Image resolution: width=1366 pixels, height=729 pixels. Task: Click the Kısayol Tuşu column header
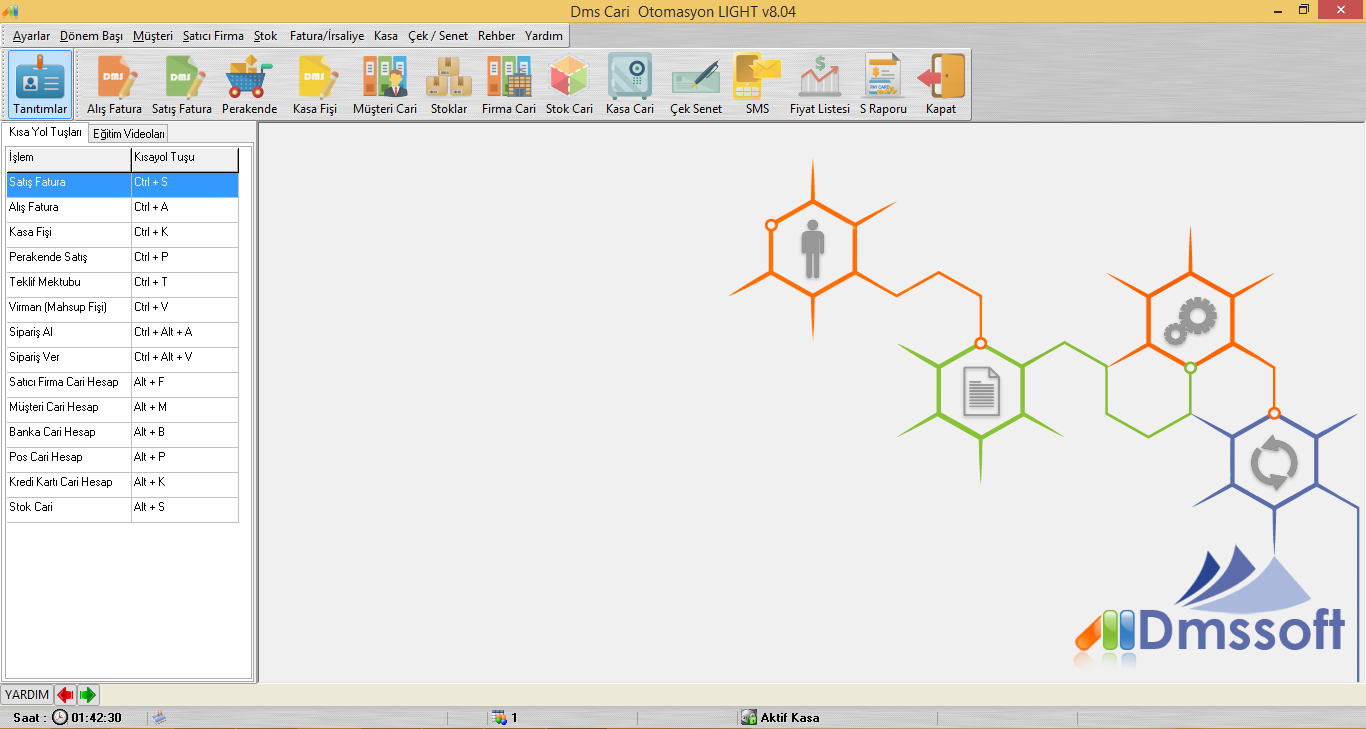[185, 158]
